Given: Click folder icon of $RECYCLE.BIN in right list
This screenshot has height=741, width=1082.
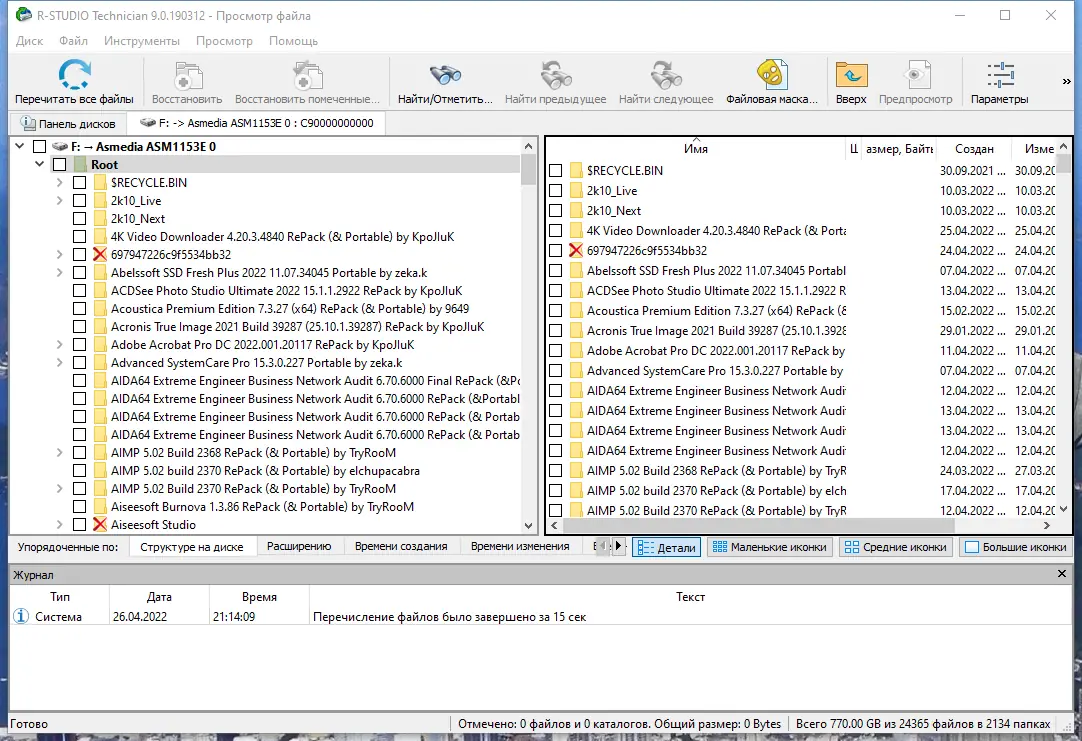Looking at the screenshot, I should pos(576,170).
